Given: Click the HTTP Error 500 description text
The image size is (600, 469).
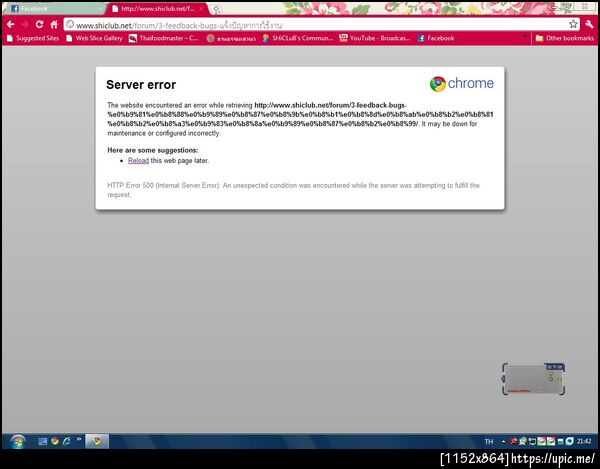Looking at the screenshot, I should (293, 190).
